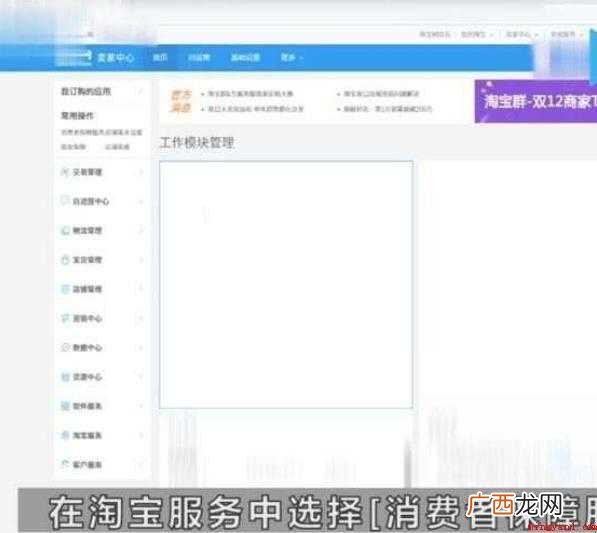
Task: Click the 常用操作 heading
Action: tap(77, 116)
